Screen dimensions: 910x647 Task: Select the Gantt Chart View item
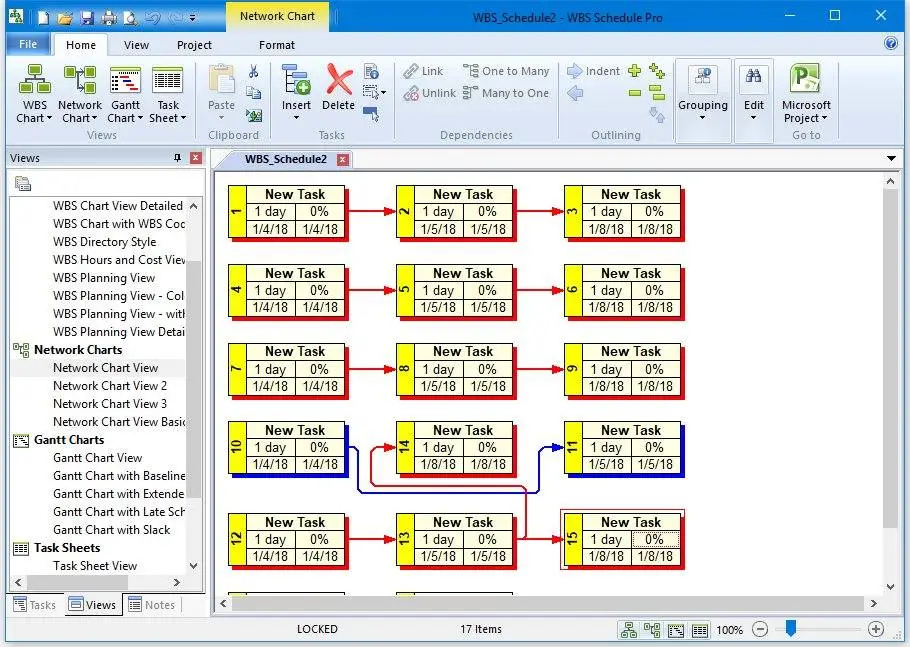[x=98, y=457]
